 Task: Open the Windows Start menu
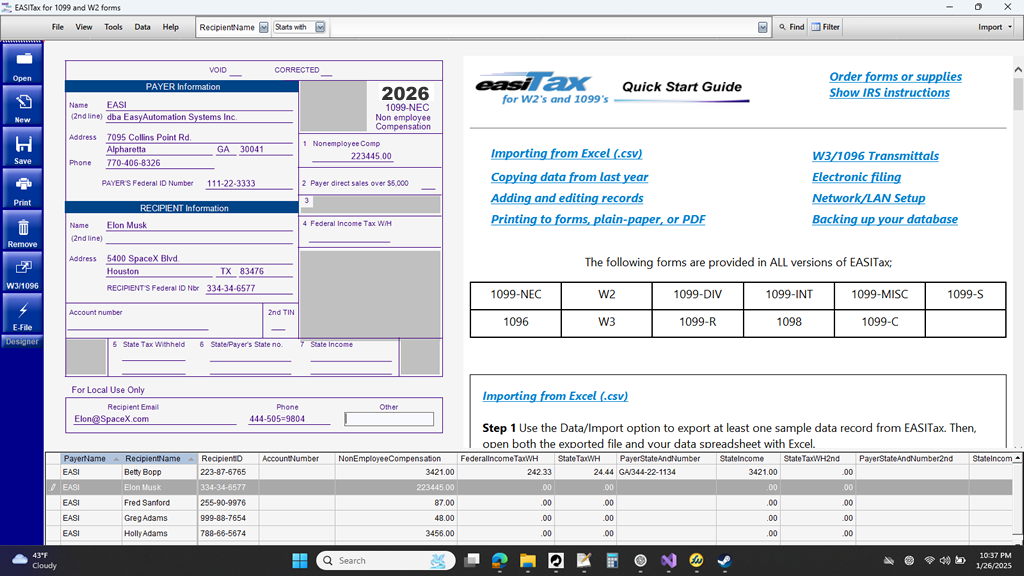[x=300, y=560]
